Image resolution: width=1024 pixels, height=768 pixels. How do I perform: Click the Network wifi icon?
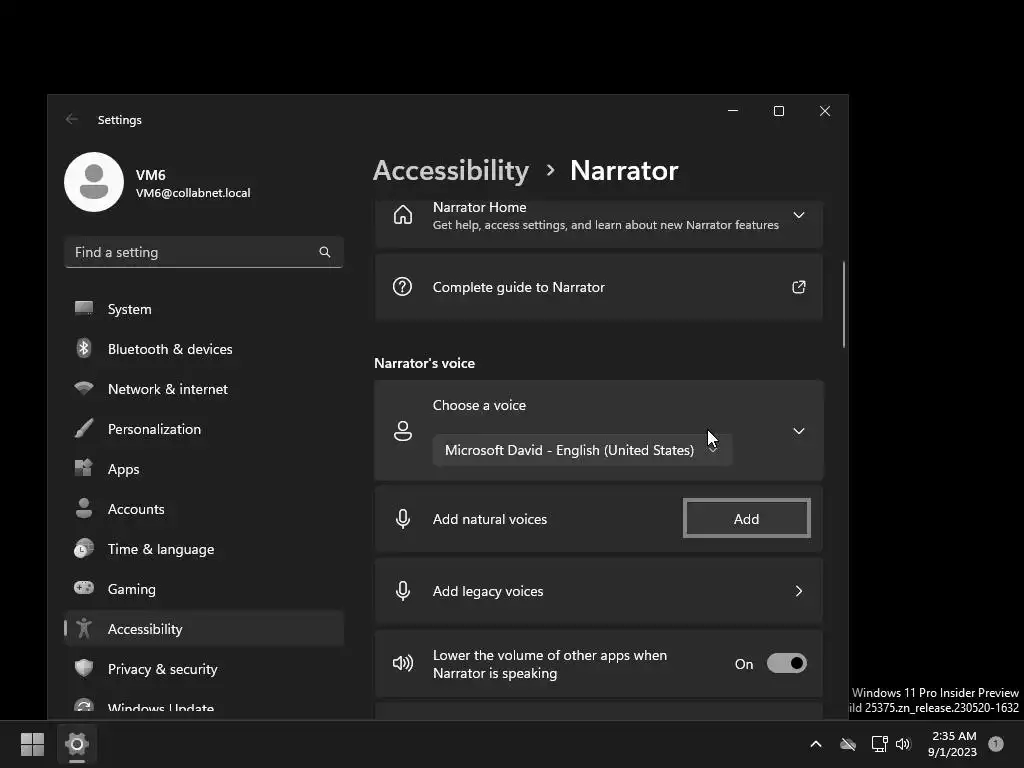tap(84, 389)
